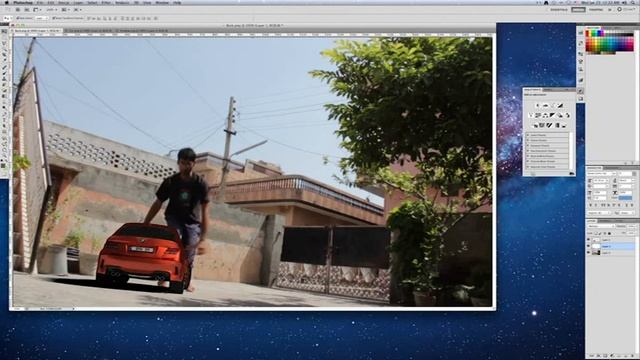Hide the selected Layer 2 eye icon
This screenshot has height=360, width=640.
click(589, 246)
